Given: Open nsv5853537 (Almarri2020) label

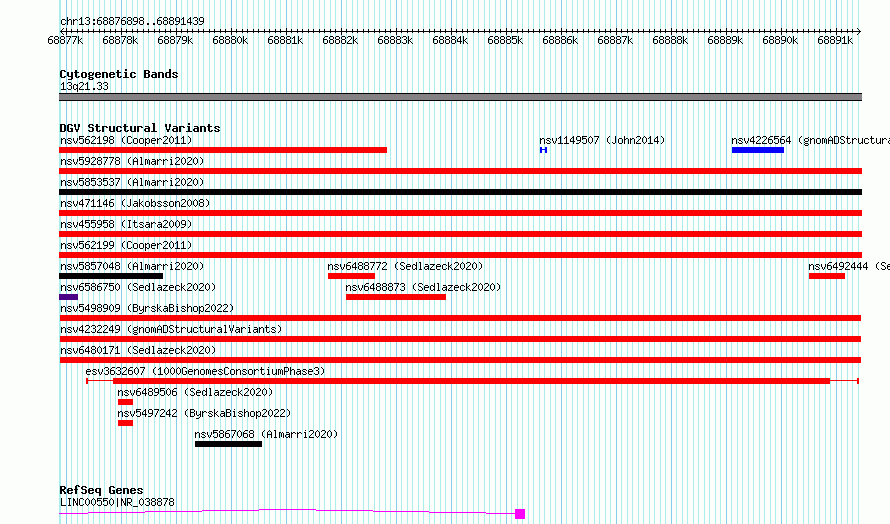Looking at the screenshot, I should [132, 182].
